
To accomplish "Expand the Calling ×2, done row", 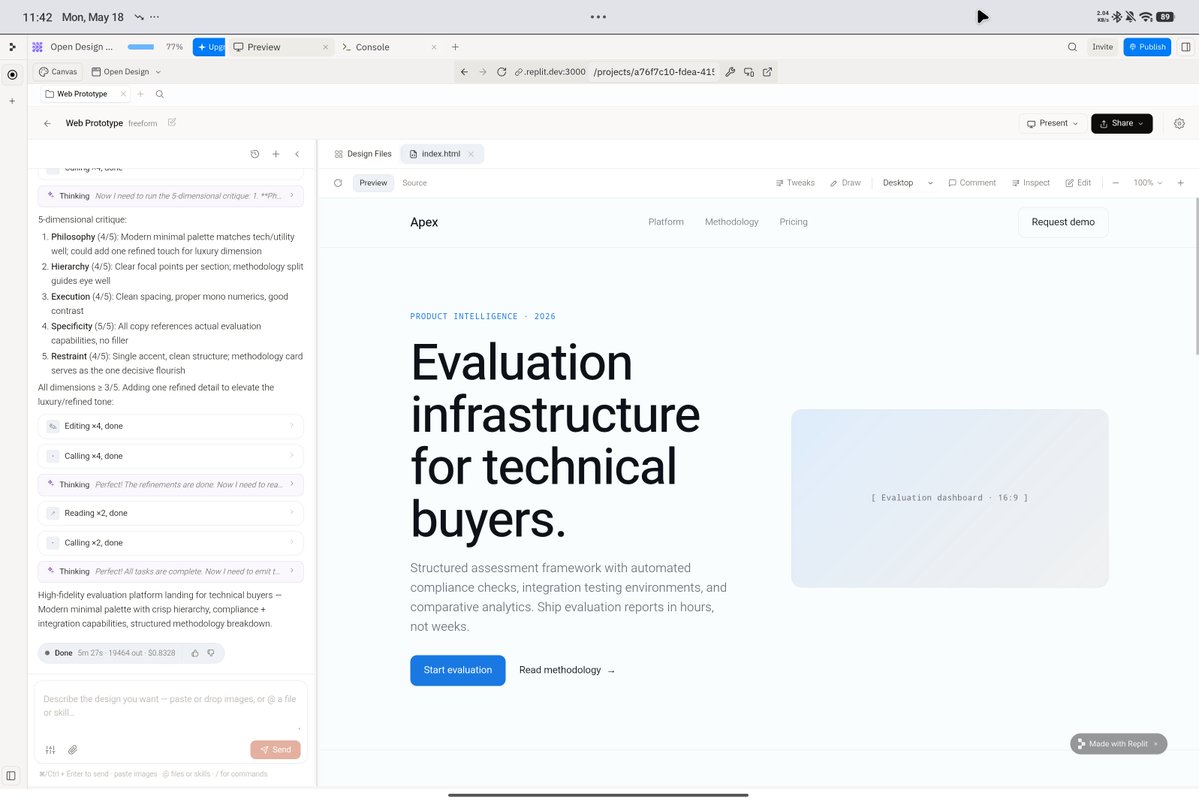I will pyautogui.click(x=171, y=543).
